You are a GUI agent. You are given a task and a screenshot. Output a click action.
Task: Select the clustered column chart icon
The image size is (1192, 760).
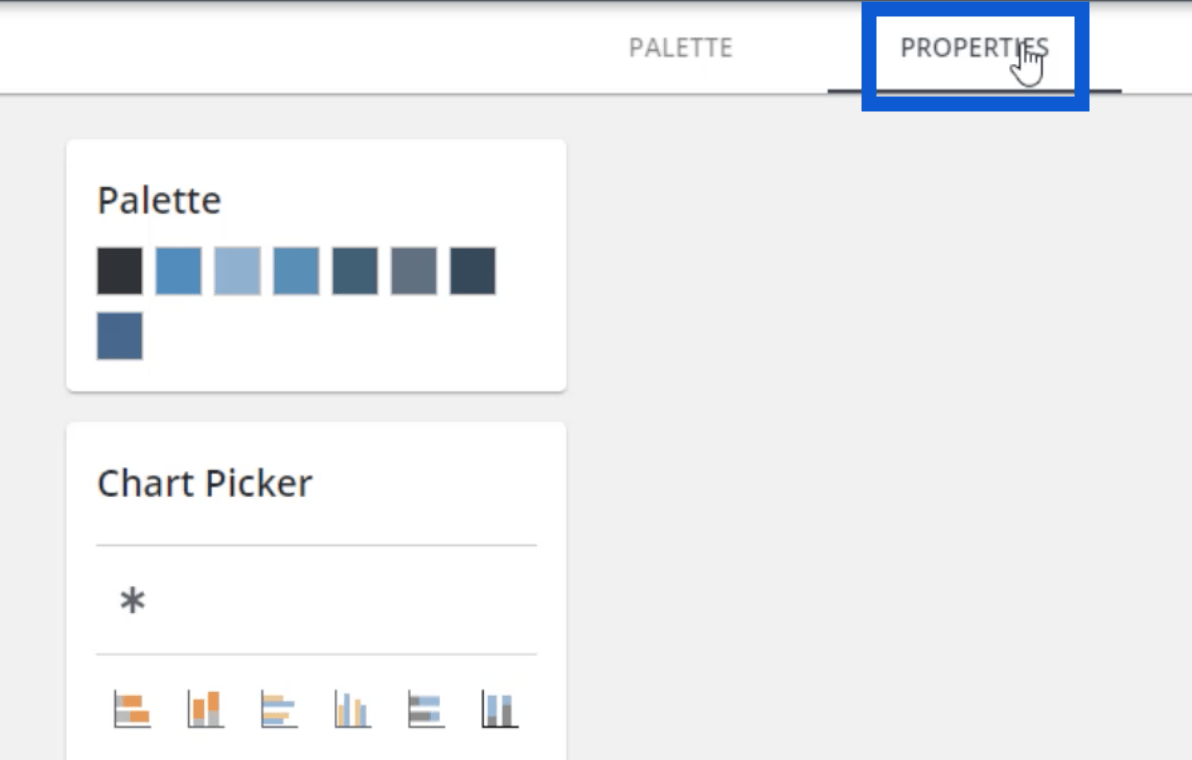click(353, 709)
